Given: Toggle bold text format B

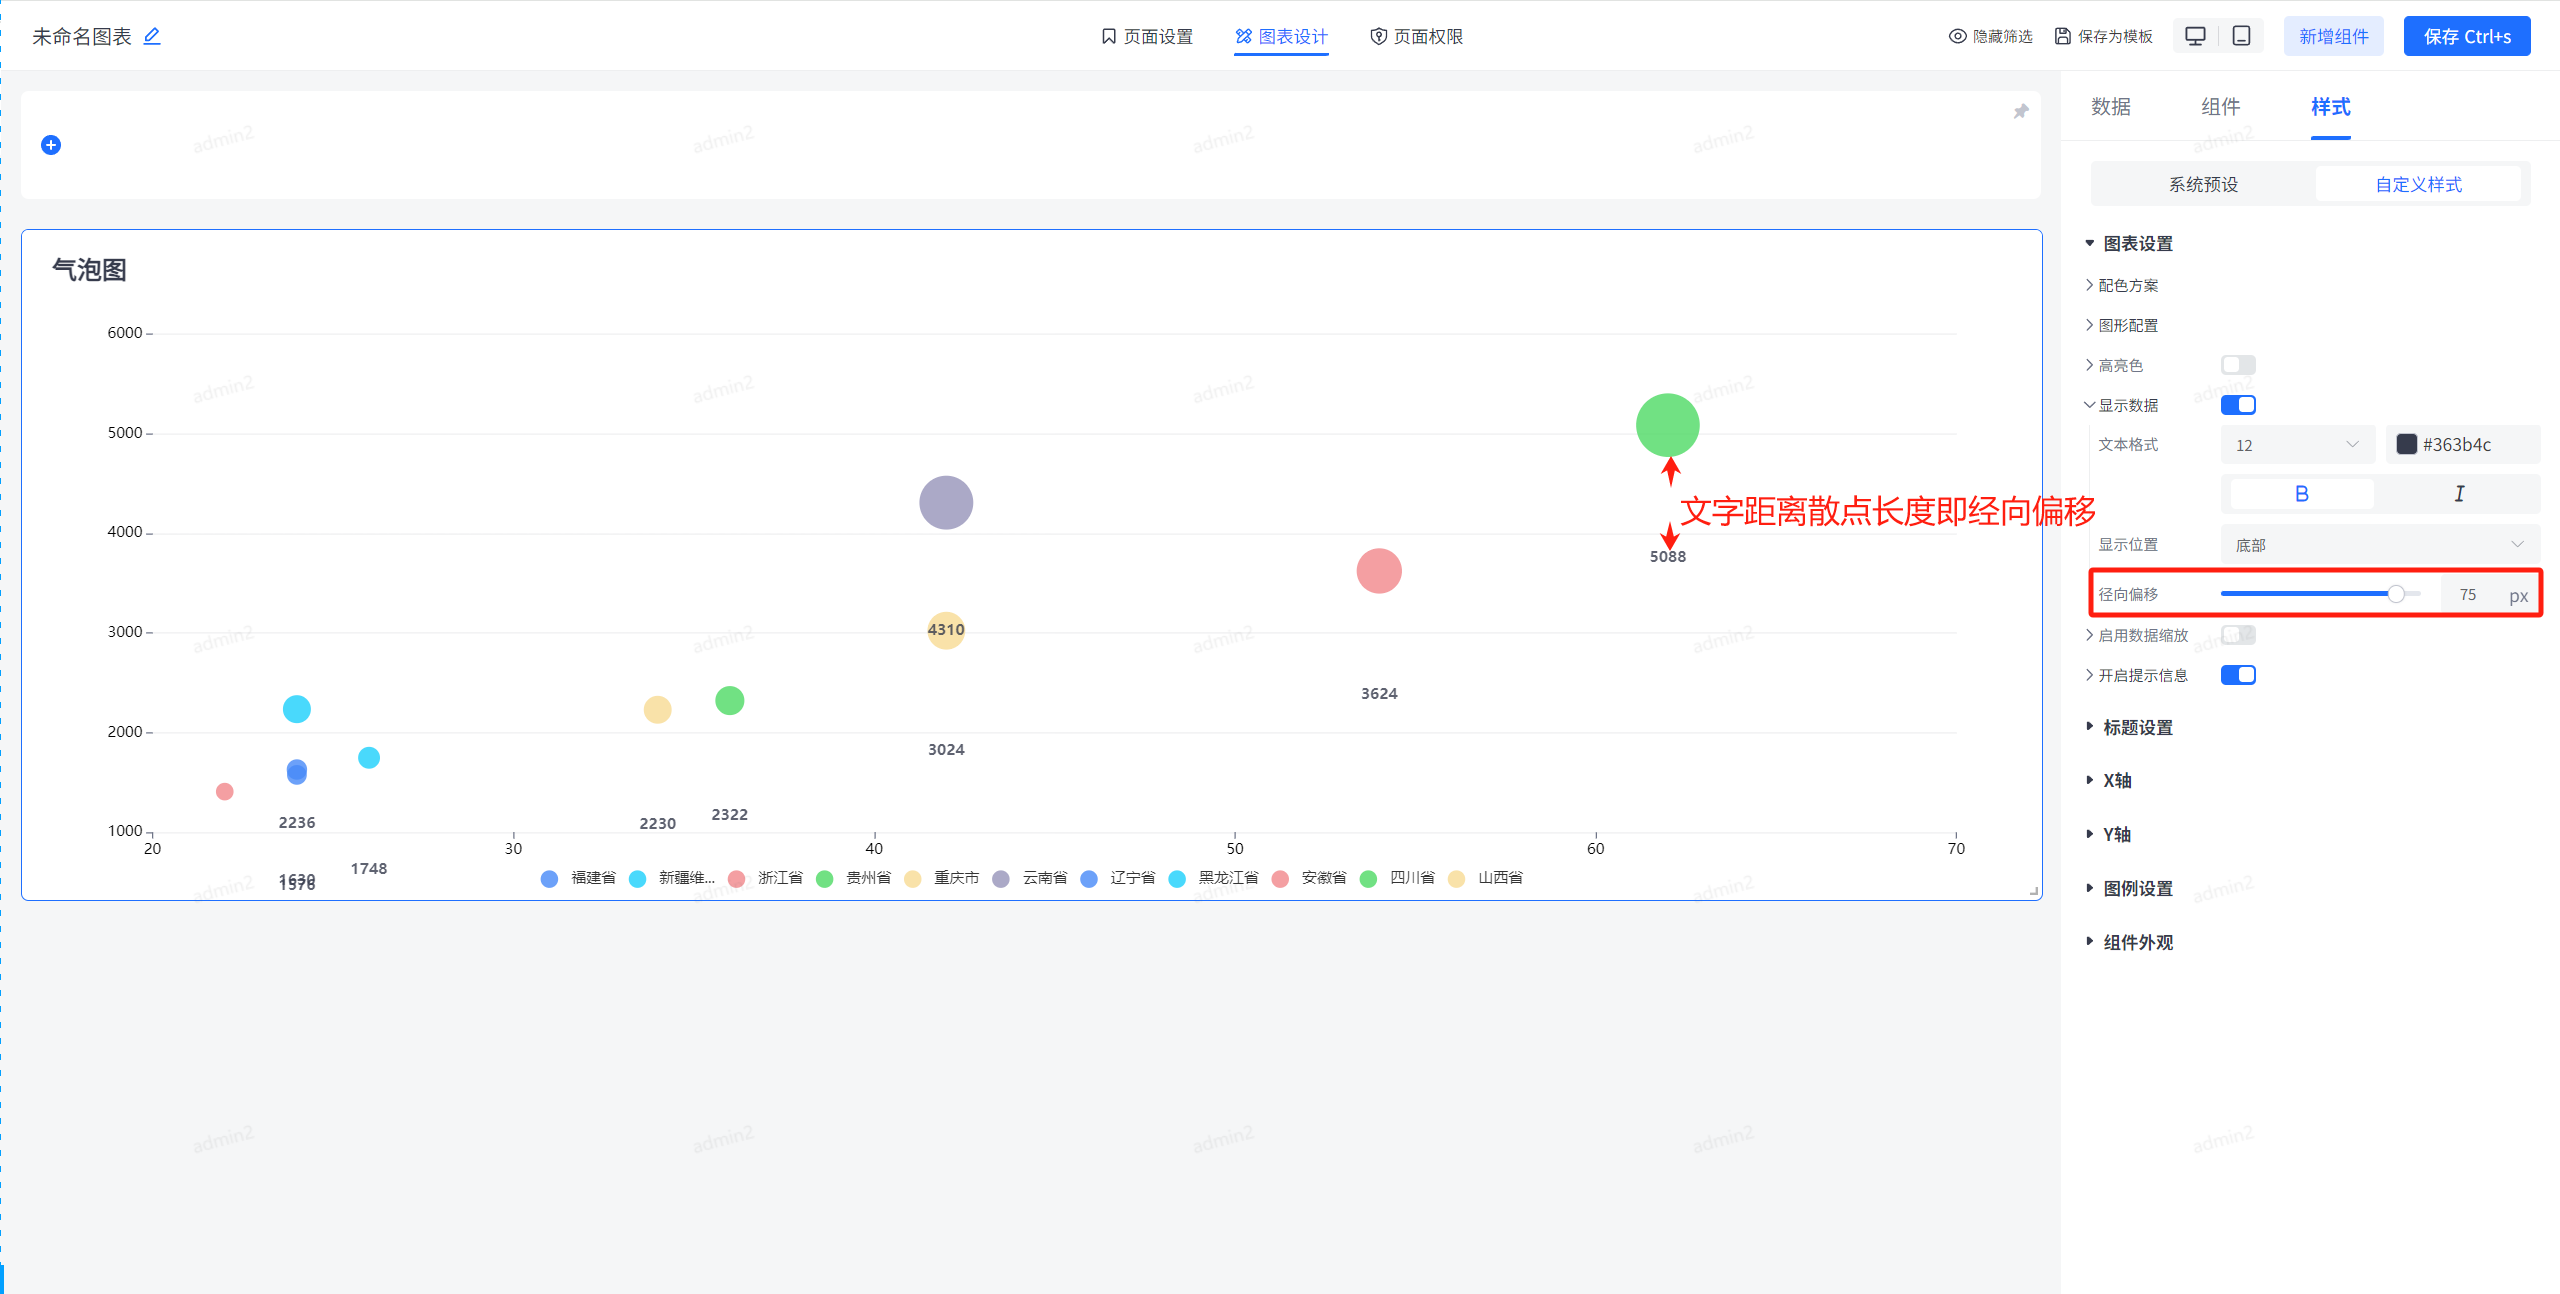Looking at the screenshot, I should 2302,494.
